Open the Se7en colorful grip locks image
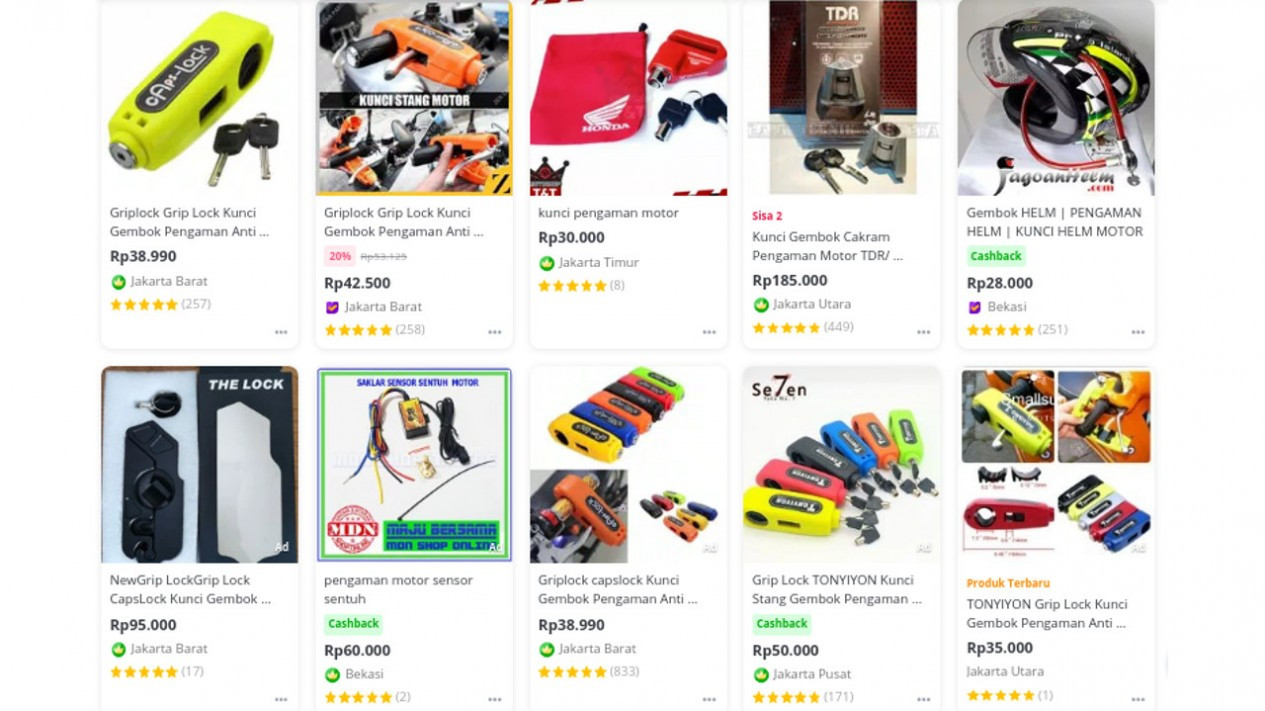 (x=842, y=464)
